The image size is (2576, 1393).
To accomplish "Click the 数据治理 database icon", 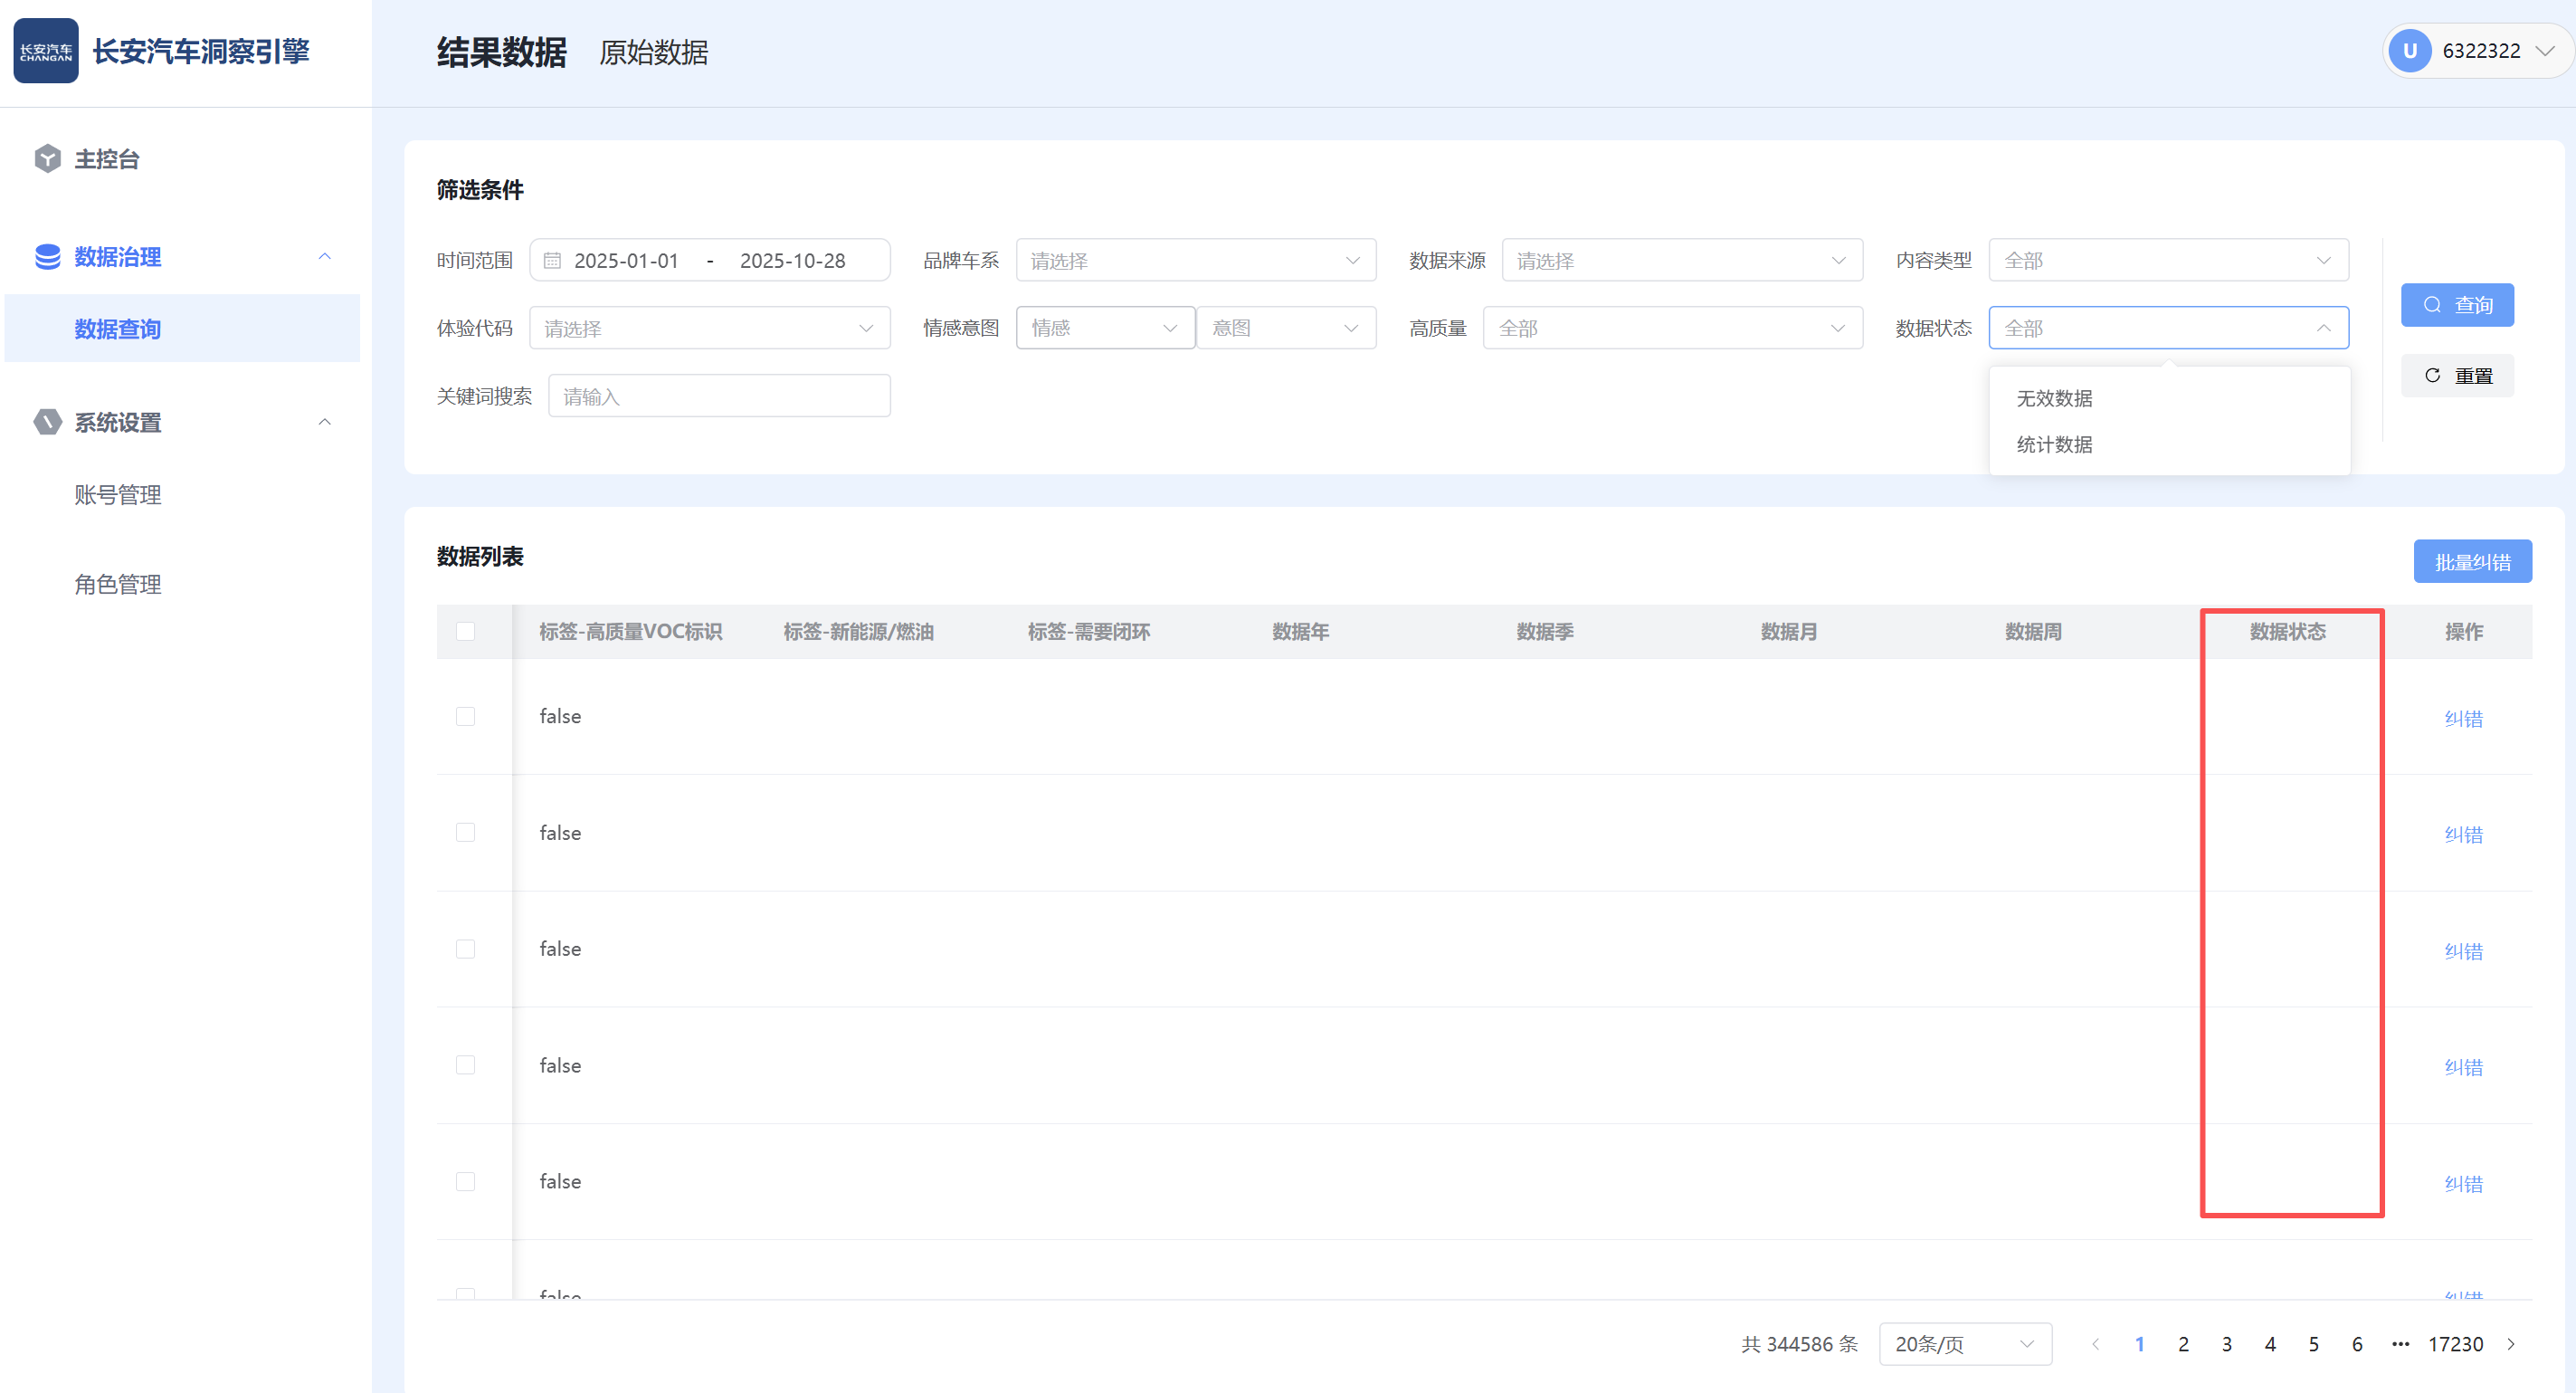I will 47,257.
